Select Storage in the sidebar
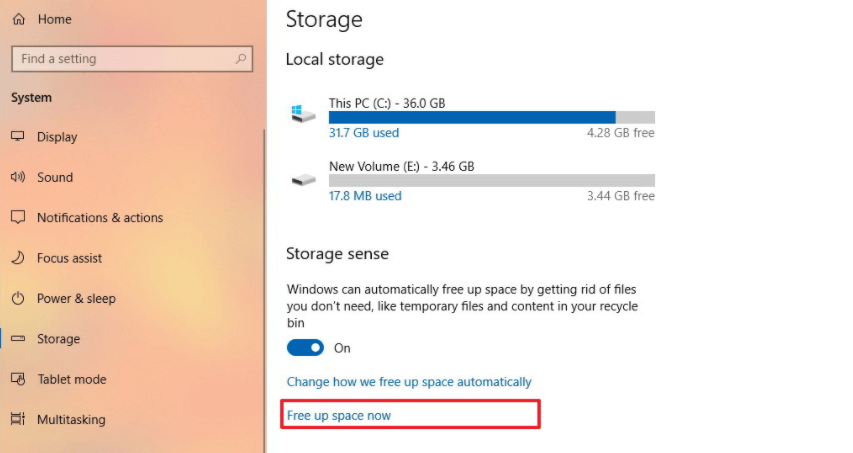This screenshot has width=853, height=453. coord(58,339)
